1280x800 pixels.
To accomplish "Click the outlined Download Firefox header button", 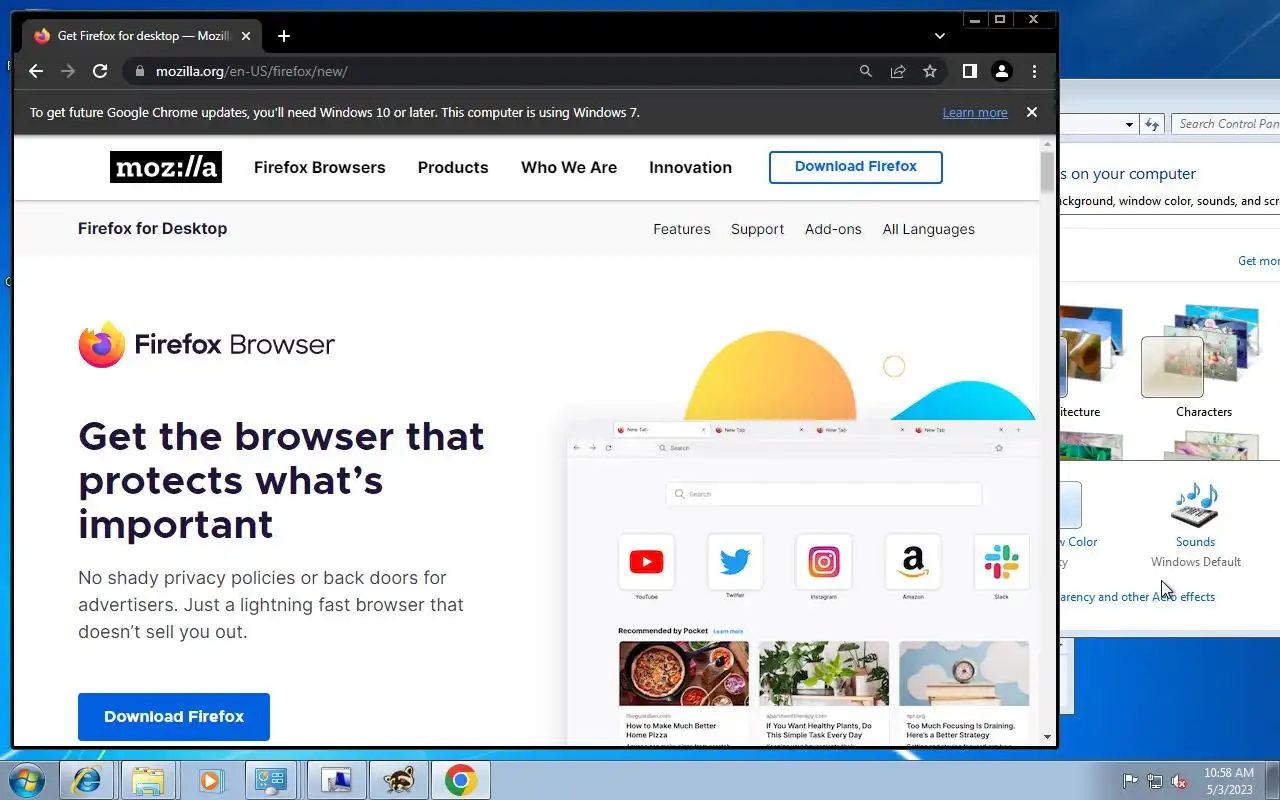I will (x=856, y=167).
